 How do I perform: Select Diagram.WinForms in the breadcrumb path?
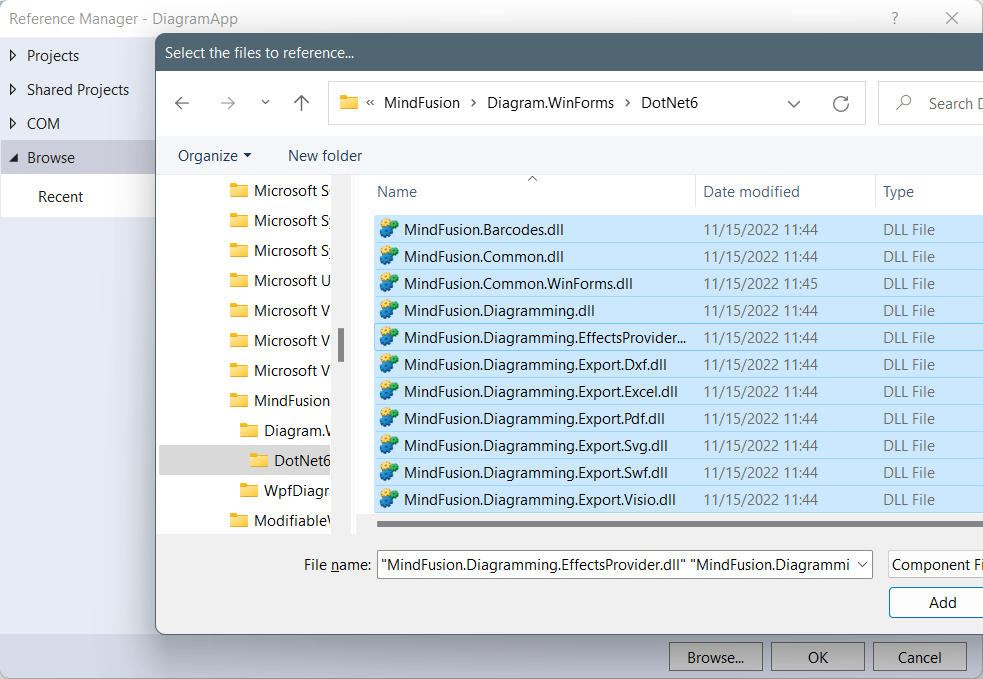click(550, 103)
